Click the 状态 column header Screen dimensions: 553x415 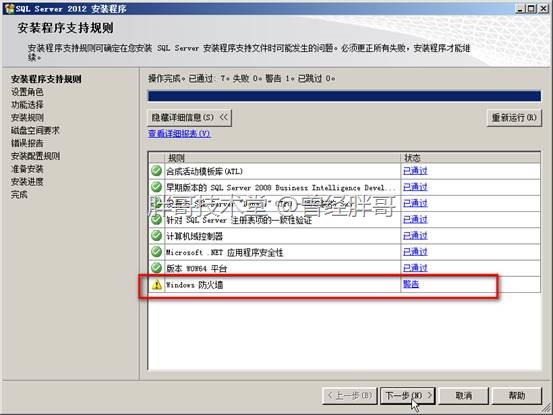coord(470,158)
